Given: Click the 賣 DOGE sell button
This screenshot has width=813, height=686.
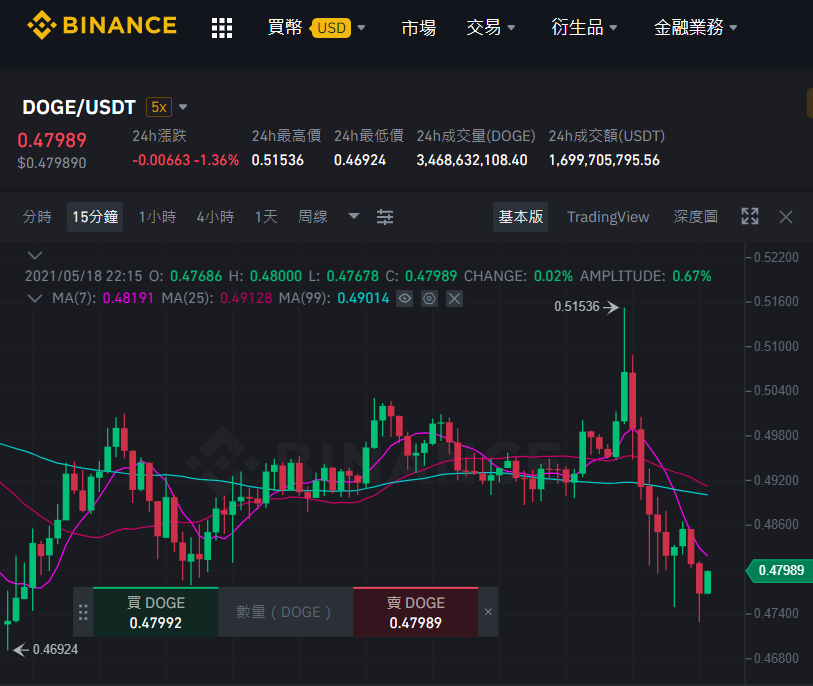Looking at the screenshot, I should coord(415,612).
